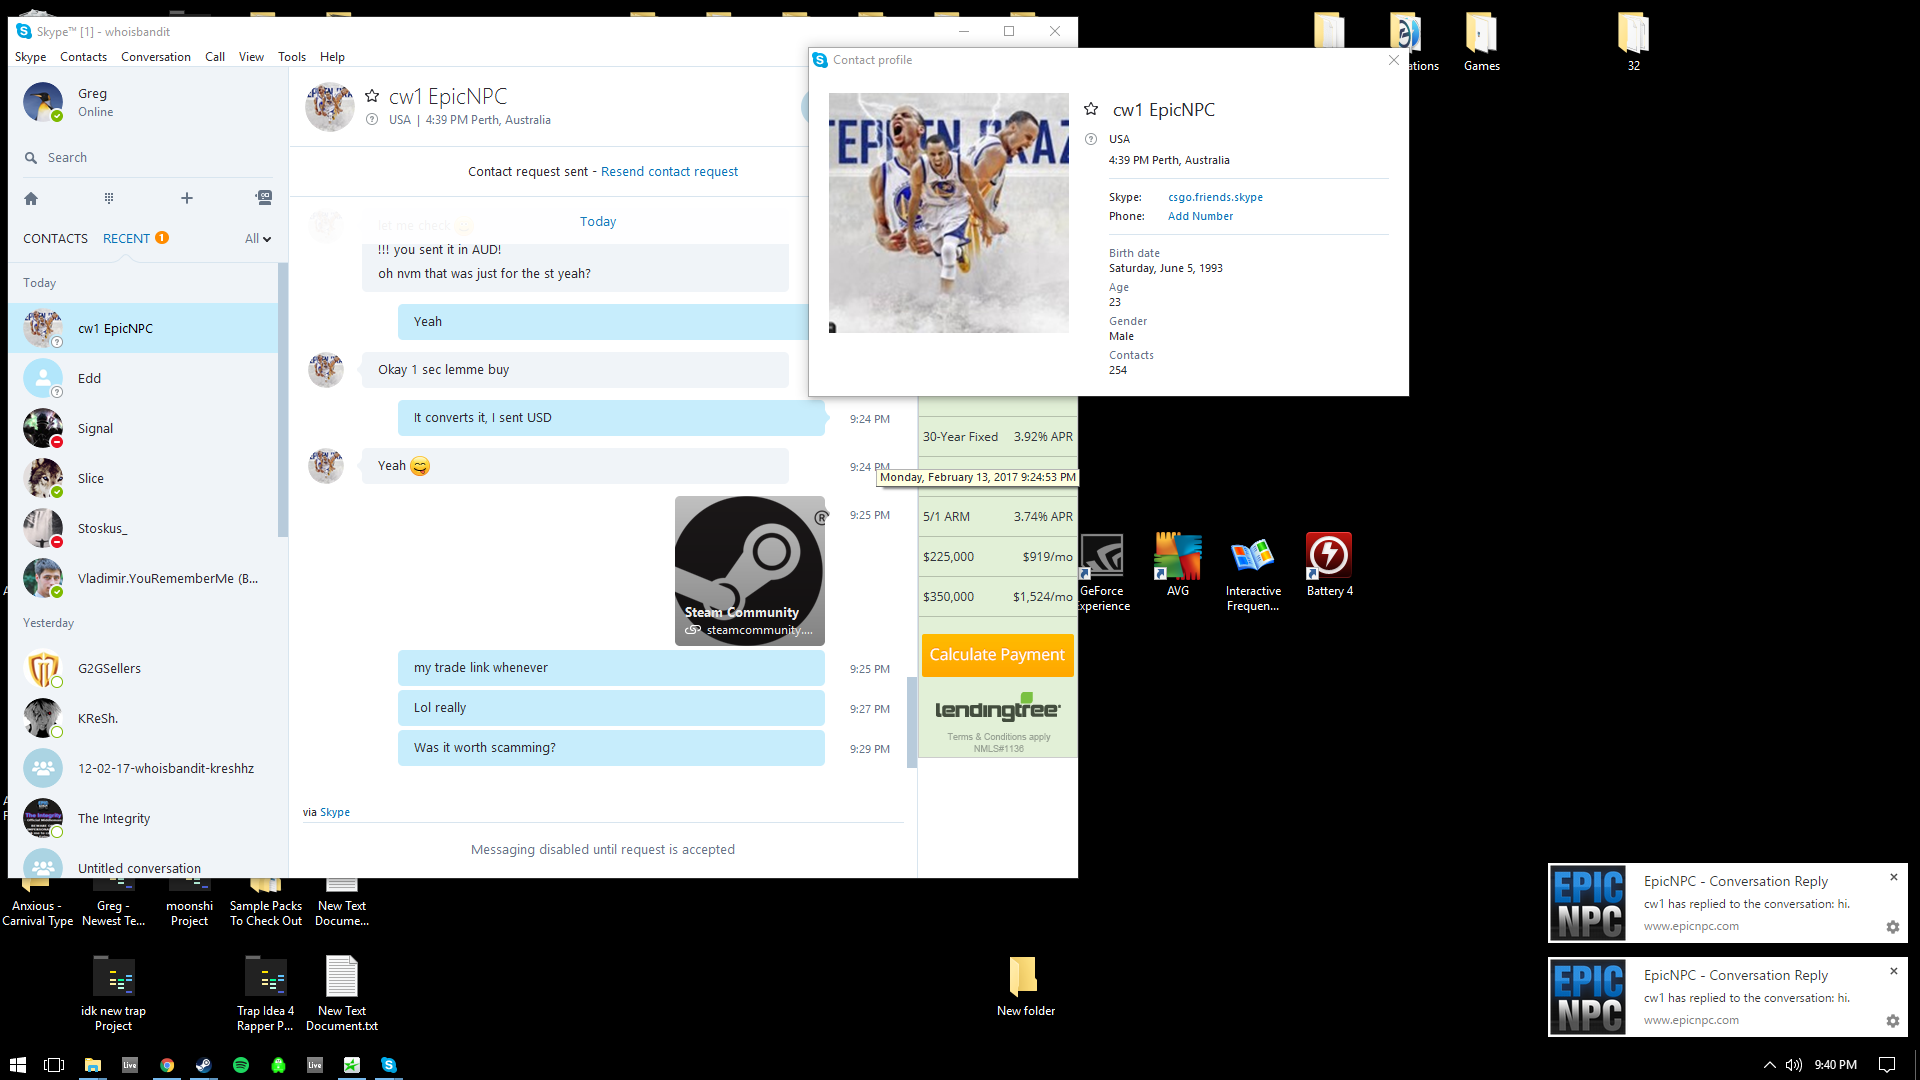Click the Skype search field

148,158
